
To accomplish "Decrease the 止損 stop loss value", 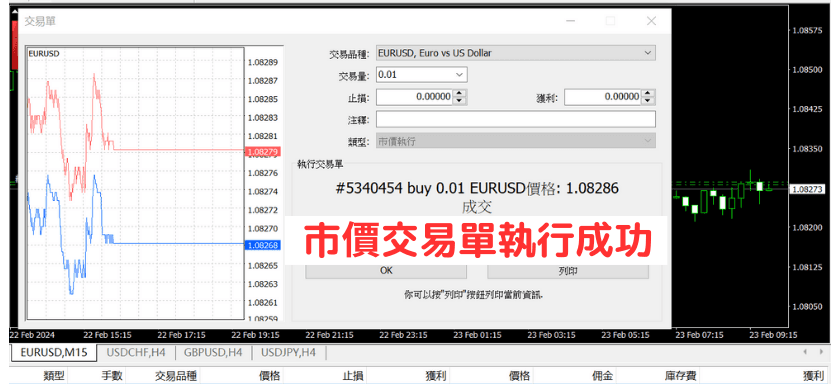I will 460,101.
